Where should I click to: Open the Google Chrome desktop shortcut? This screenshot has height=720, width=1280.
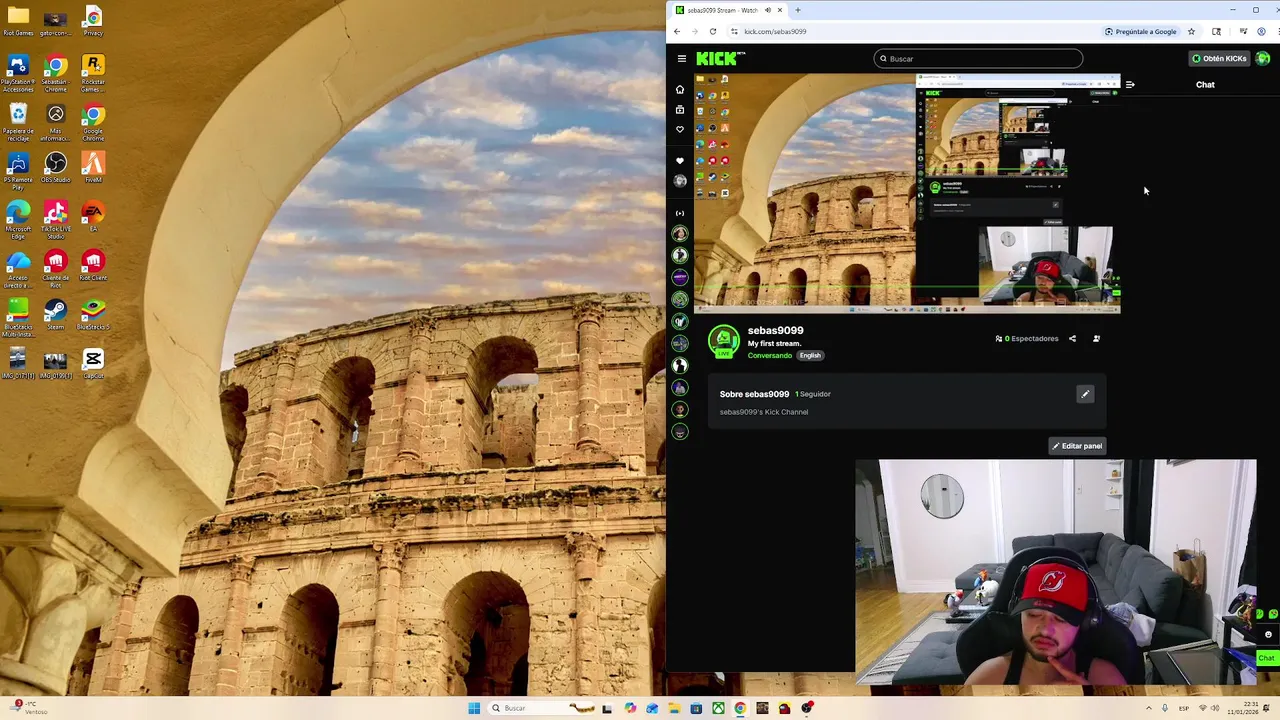point(93,121)
